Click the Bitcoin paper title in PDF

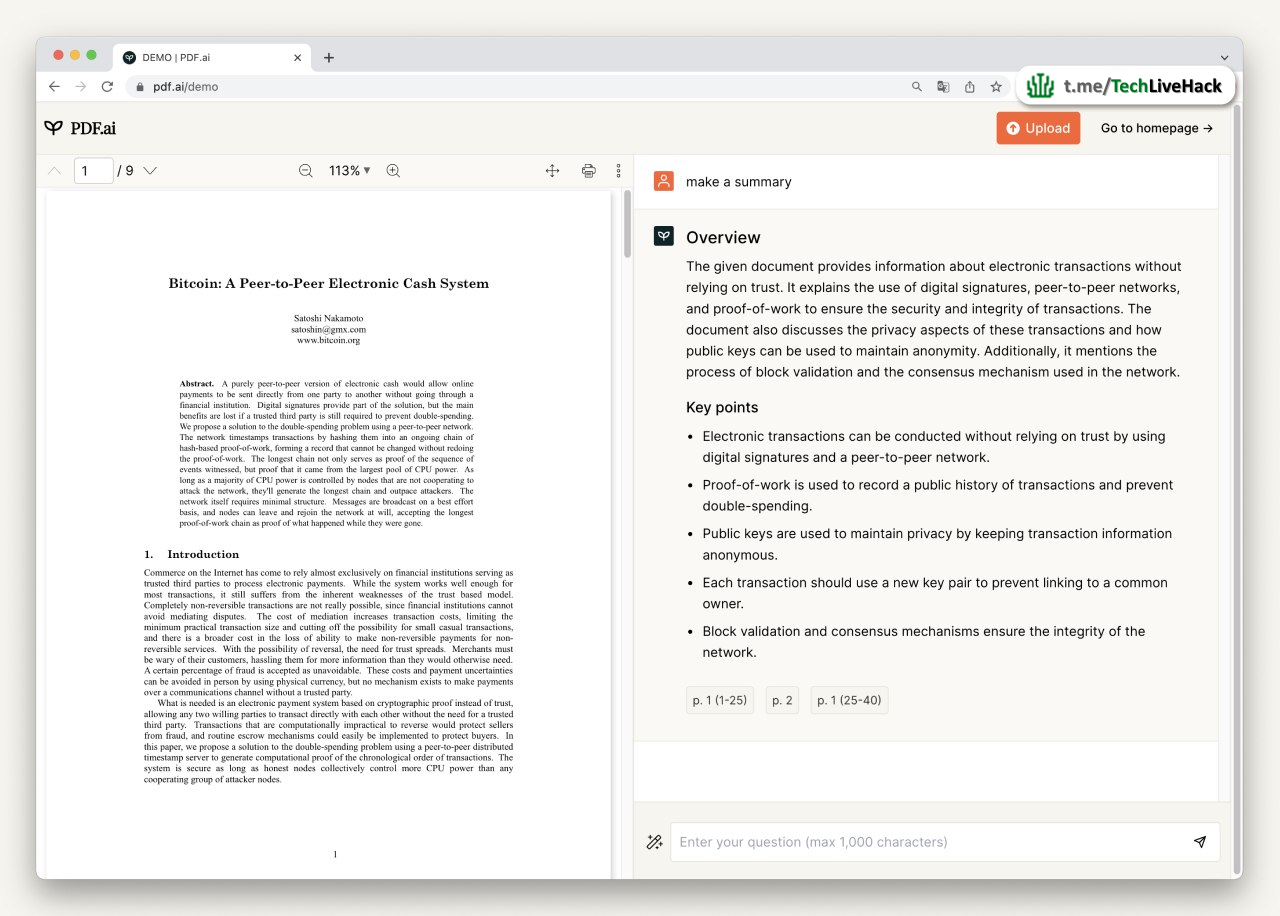tap(329, 283)
